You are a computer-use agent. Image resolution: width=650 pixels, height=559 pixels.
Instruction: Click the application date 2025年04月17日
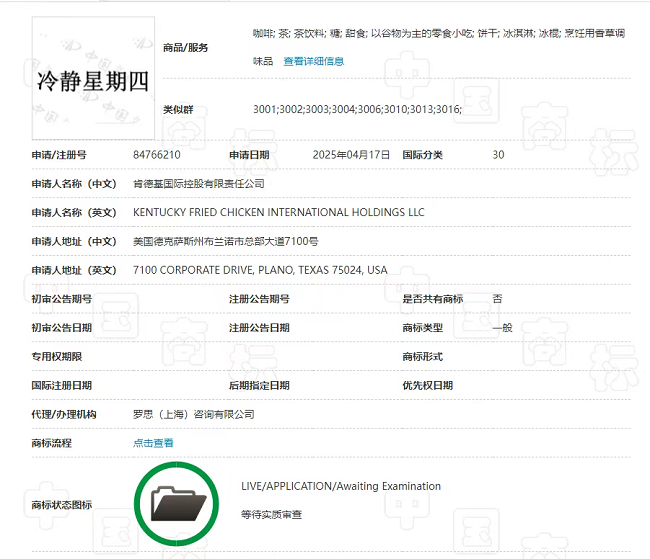pyautogui.click(x=350, y=155)
